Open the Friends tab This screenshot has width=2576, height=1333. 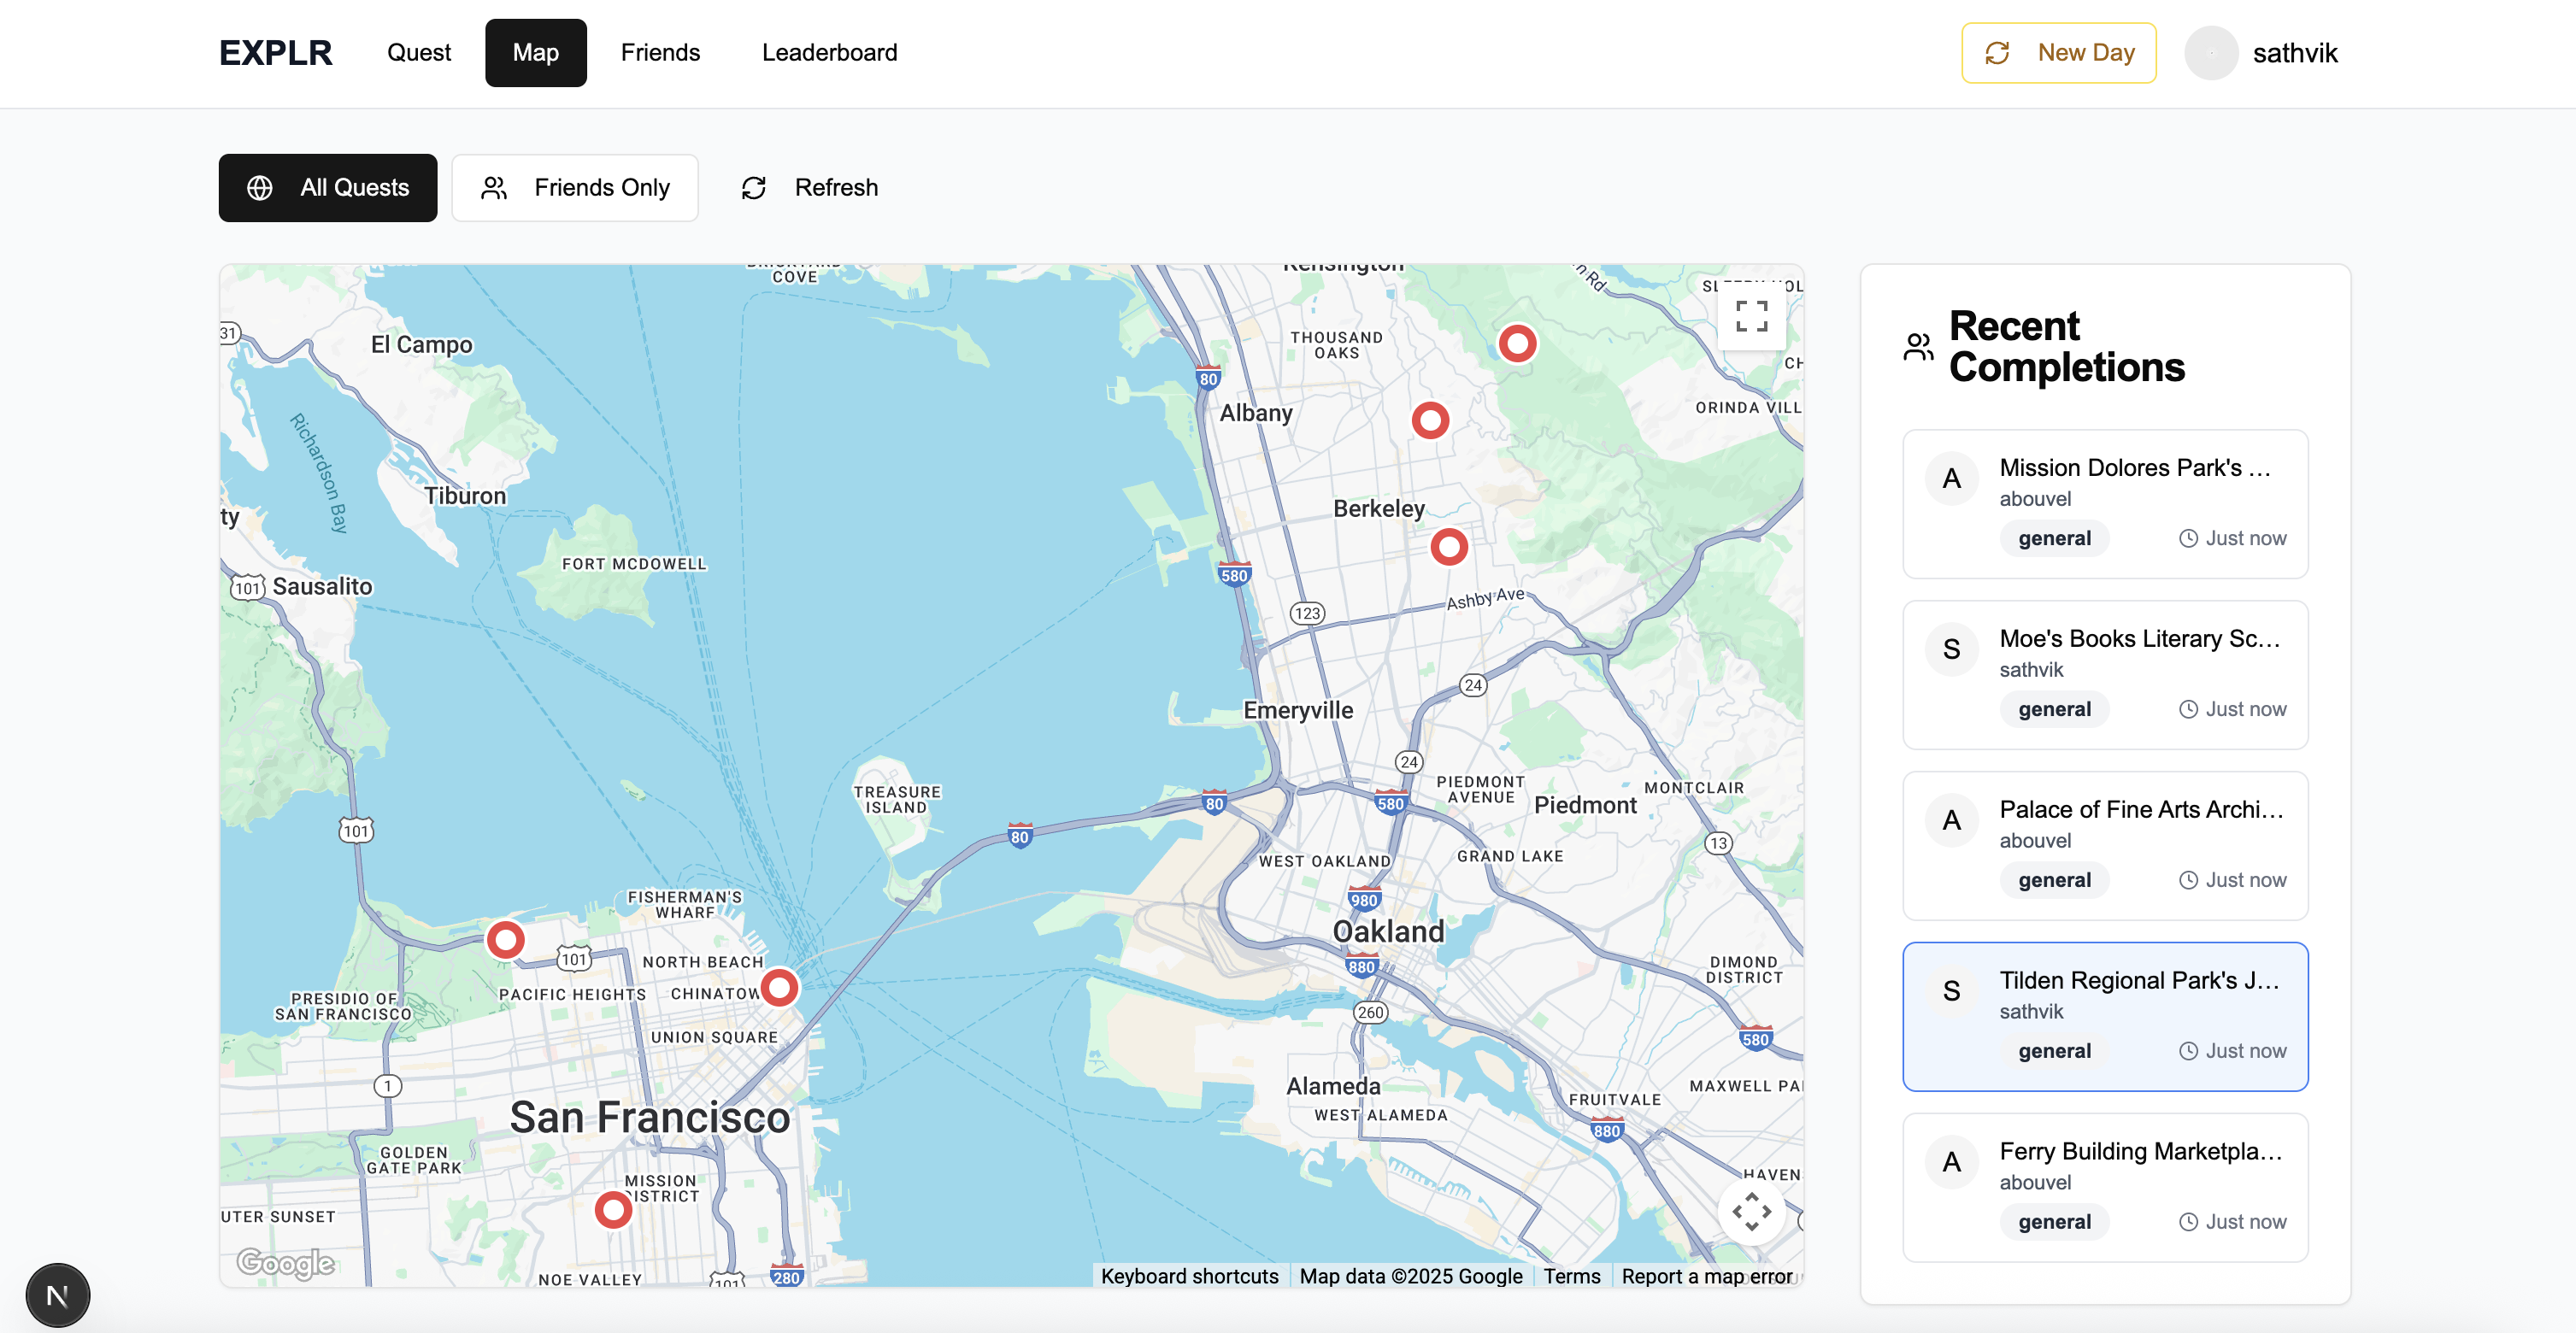660,53
